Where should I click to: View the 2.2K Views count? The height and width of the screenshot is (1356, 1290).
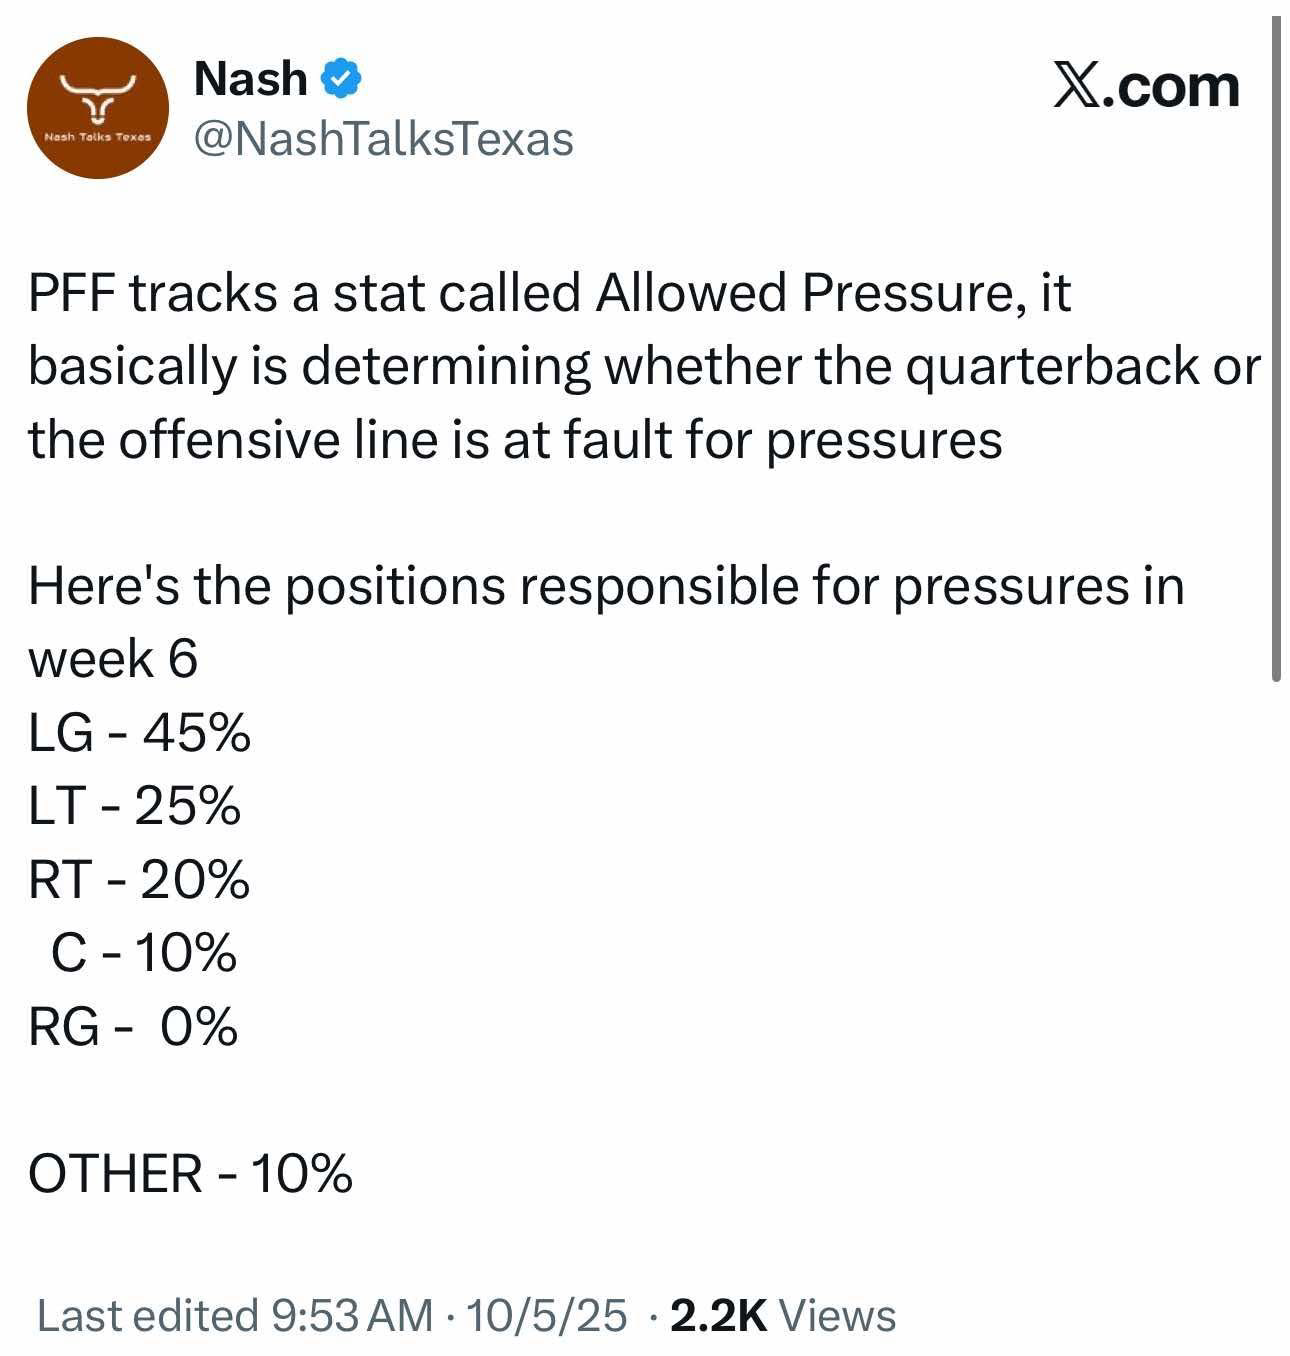[783, 1315]
